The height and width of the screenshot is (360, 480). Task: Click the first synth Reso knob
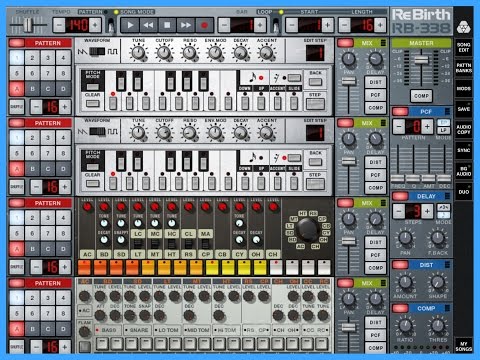[x=189, y=53]
